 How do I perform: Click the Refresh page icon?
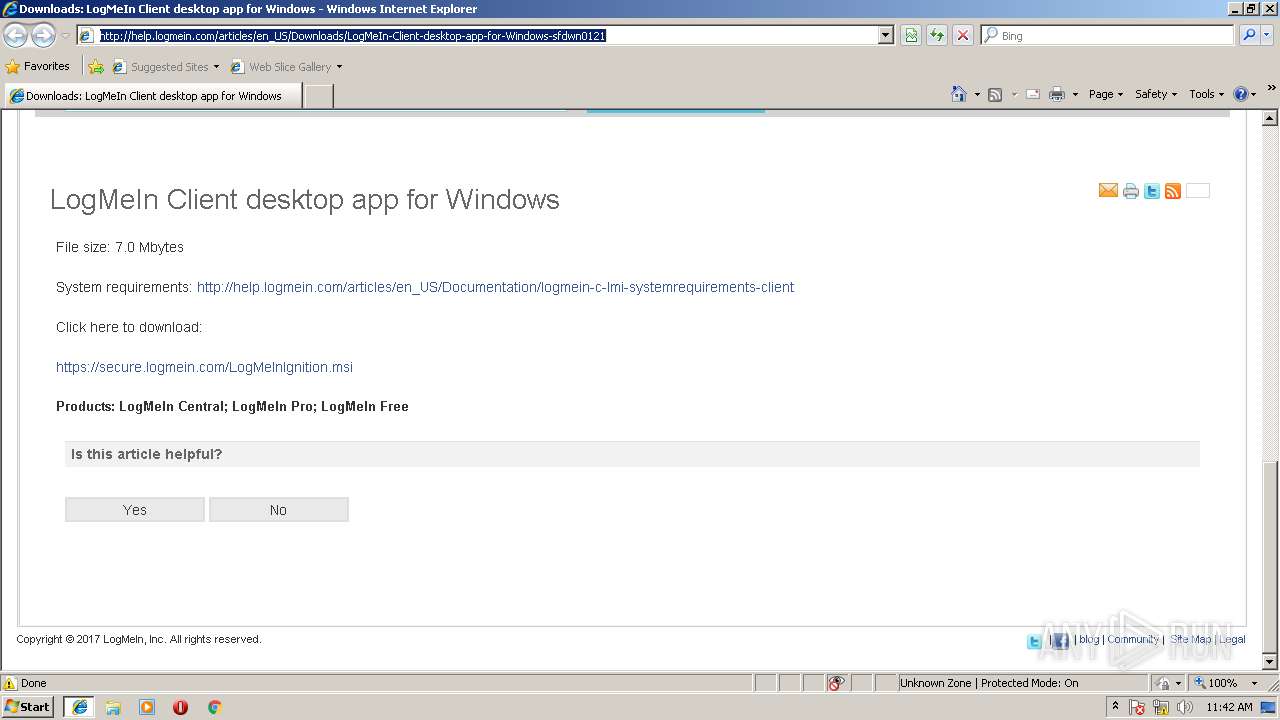coord(937,35)
